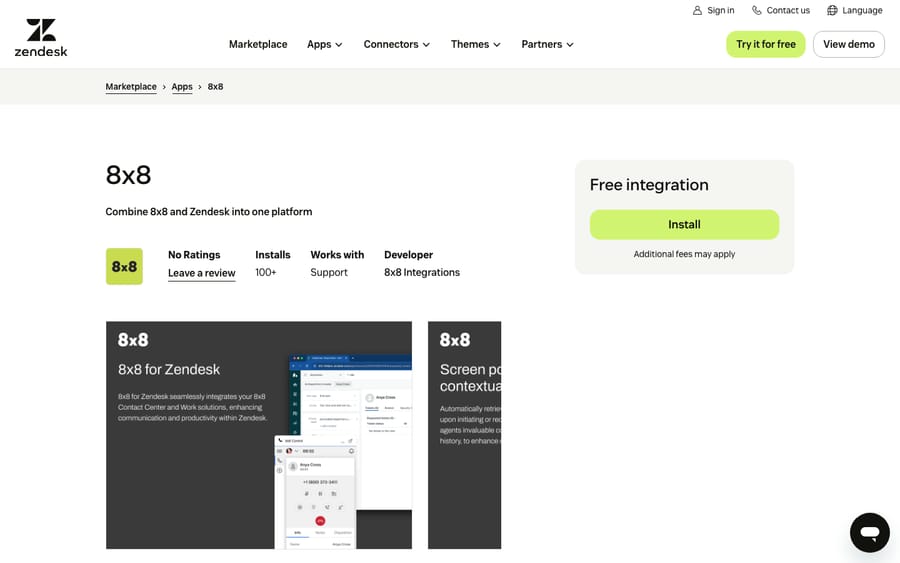Open the Apps menu label

tap(319, 44)
